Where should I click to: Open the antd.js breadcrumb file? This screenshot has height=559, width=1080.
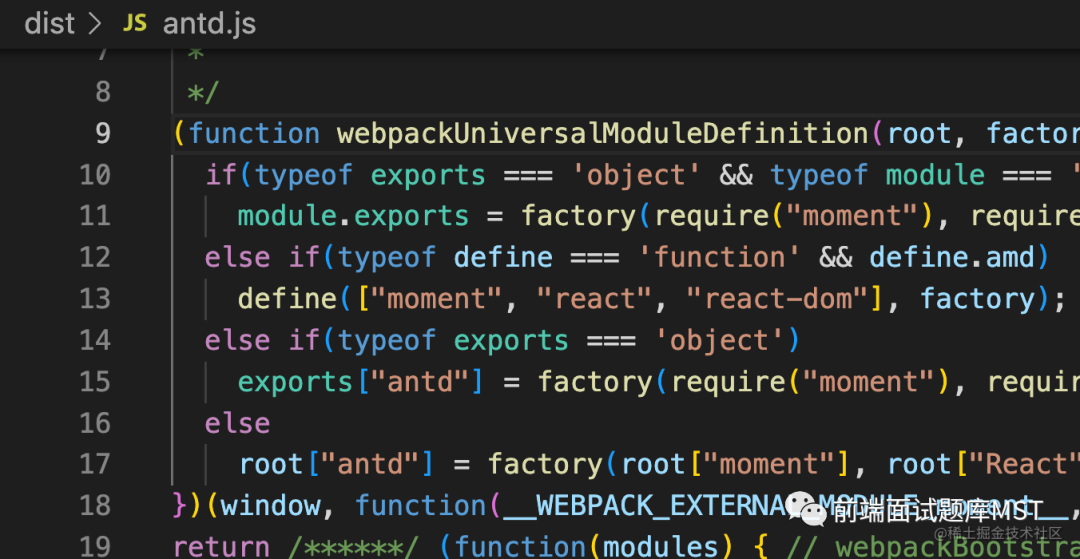(209, 25)
